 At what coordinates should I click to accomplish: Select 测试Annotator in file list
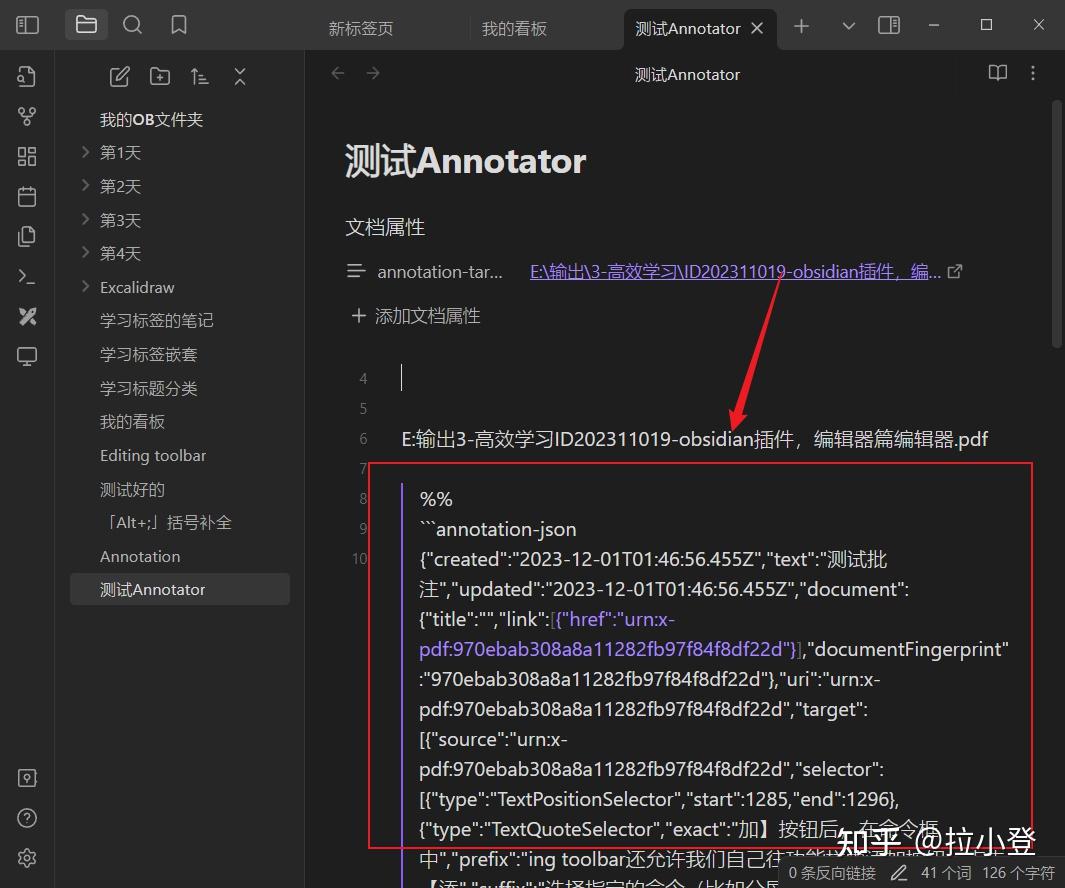(x=180, y=589)
